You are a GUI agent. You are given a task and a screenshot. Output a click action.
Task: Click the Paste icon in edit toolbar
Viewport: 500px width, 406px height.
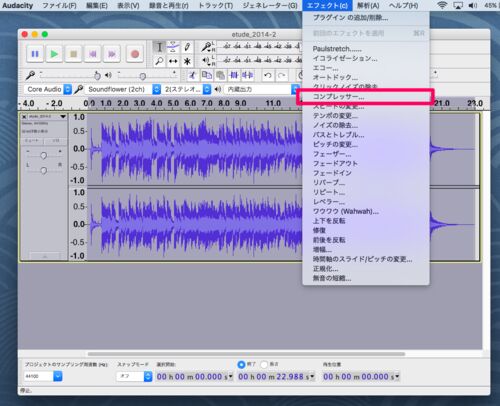coord(220,75)
